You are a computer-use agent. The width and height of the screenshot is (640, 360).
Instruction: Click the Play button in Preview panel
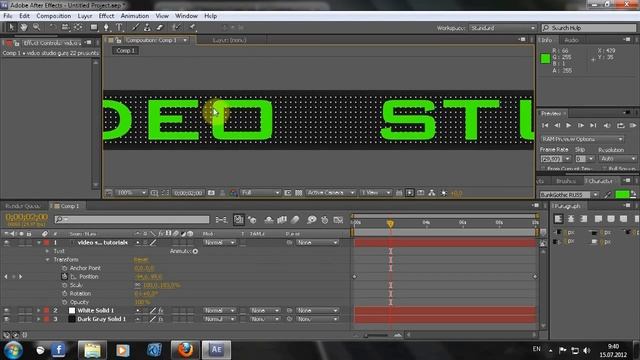tap(569, 125)
